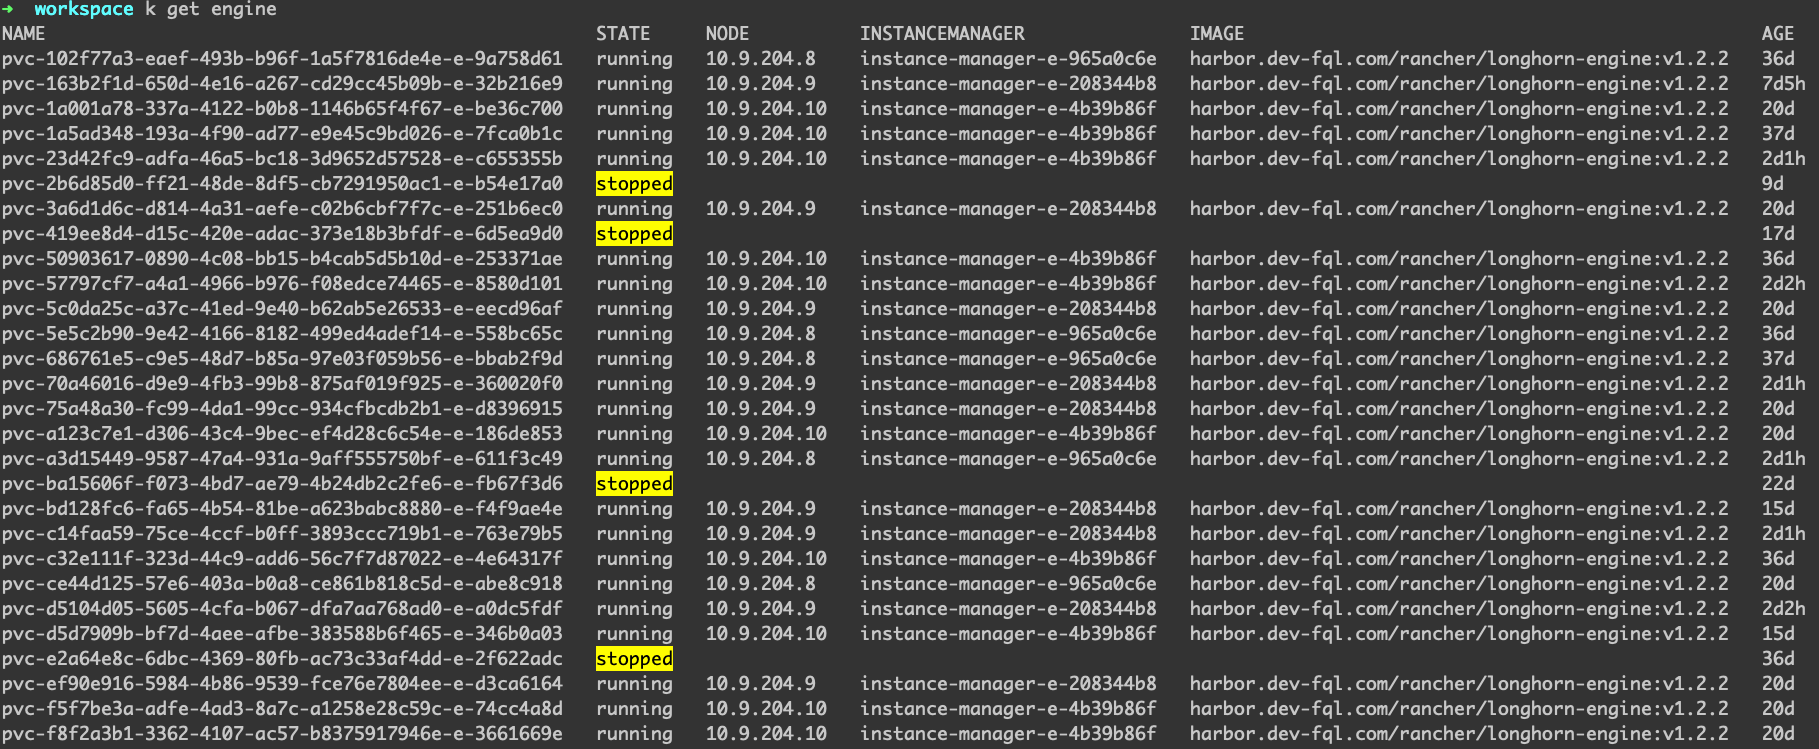Click the instance manager for pvc-686761e5

(1008, 359)
